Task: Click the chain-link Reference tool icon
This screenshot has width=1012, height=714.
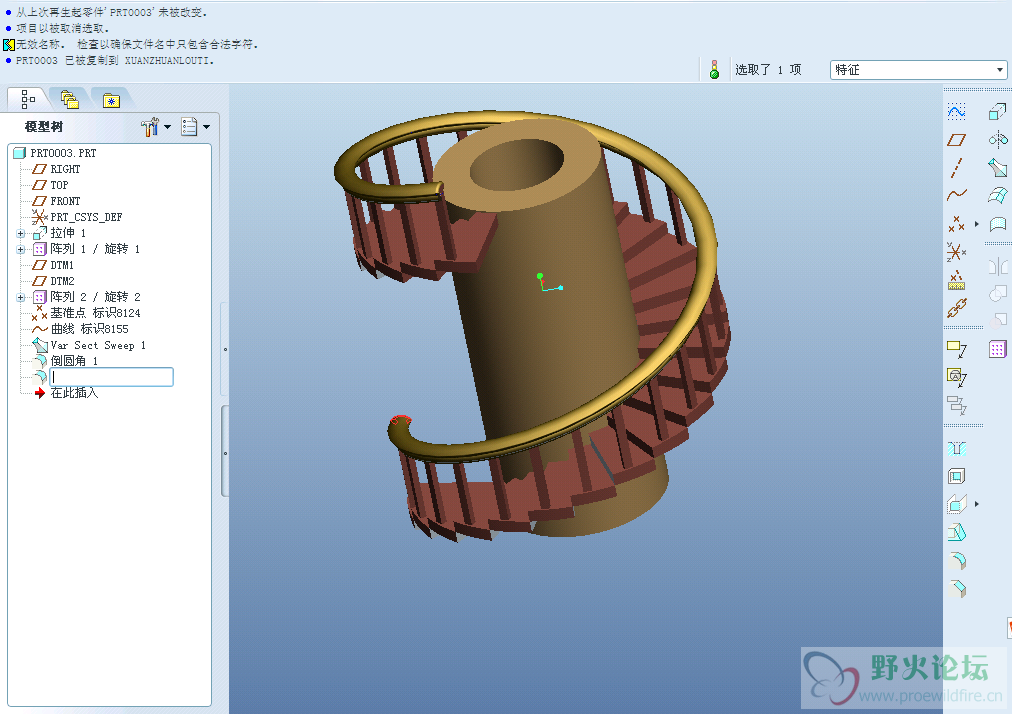Action: click(956, 308)
